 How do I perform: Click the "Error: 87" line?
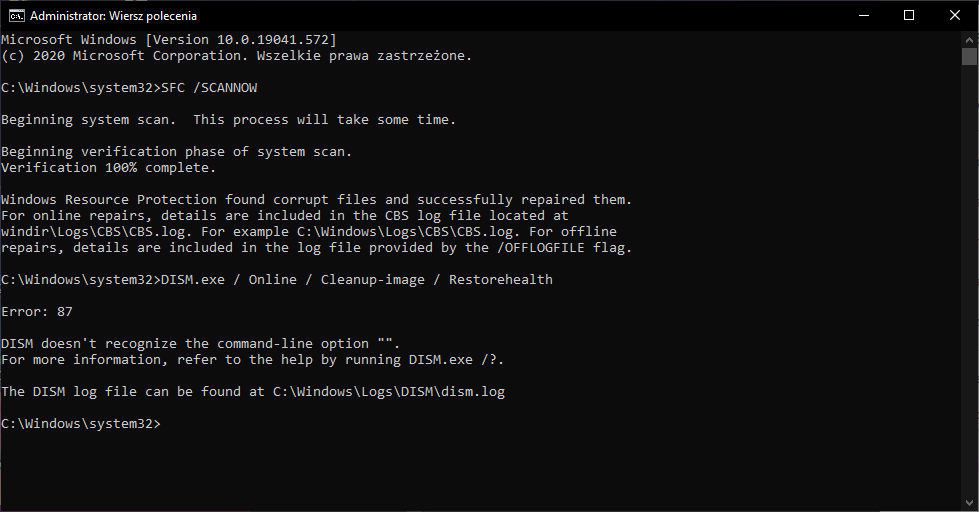pyautogui.click(x=37, y=312)
